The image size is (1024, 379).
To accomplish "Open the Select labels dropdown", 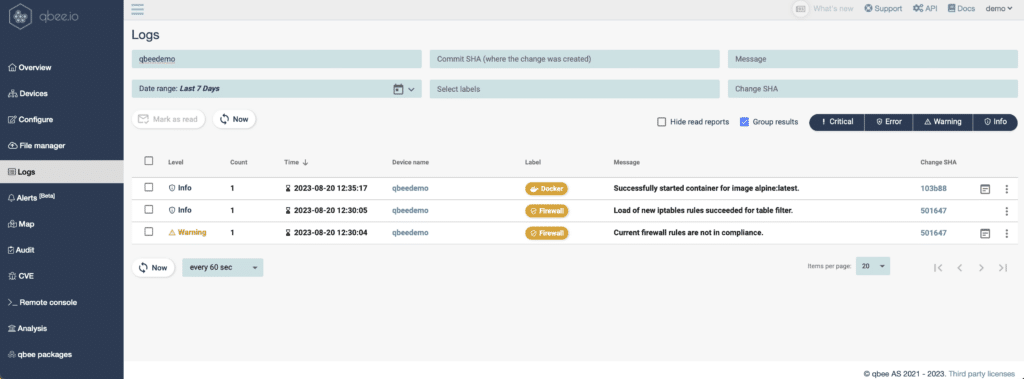I will coord(574,89).
